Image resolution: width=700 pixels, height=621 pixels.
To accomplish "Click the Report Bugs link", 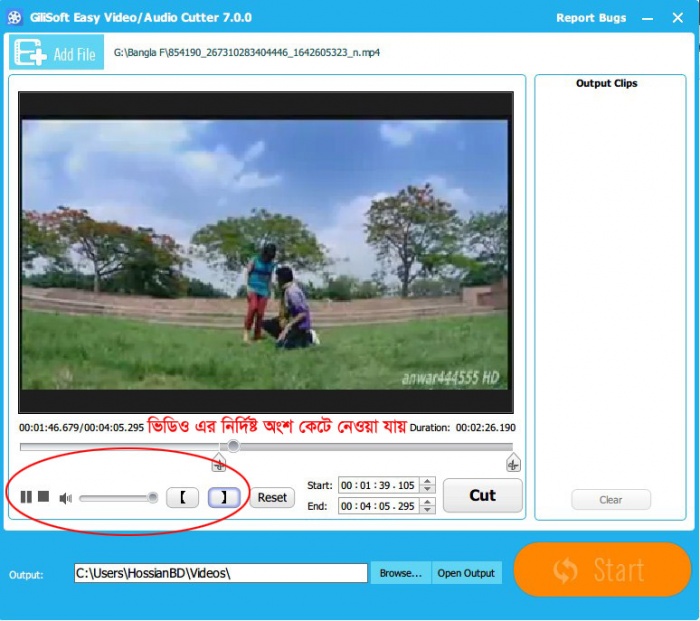I will [x=591, y=18].
